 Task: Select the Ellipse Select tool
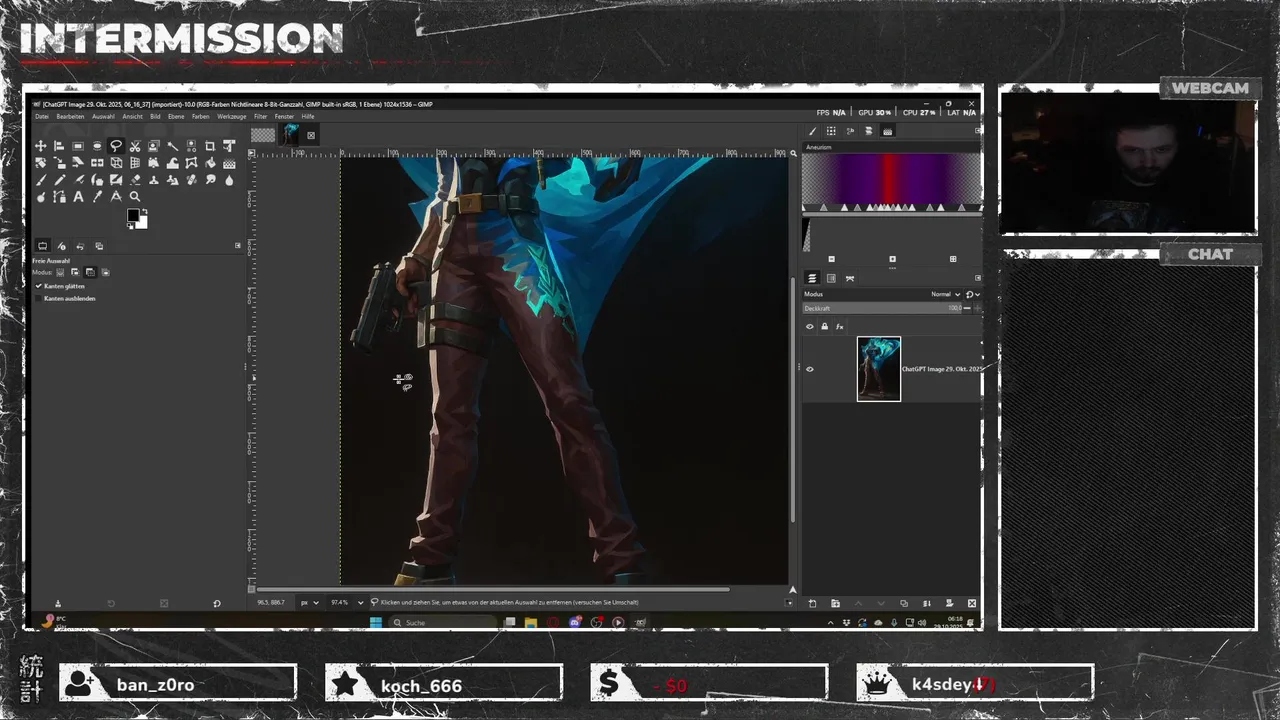pos(97,146)
